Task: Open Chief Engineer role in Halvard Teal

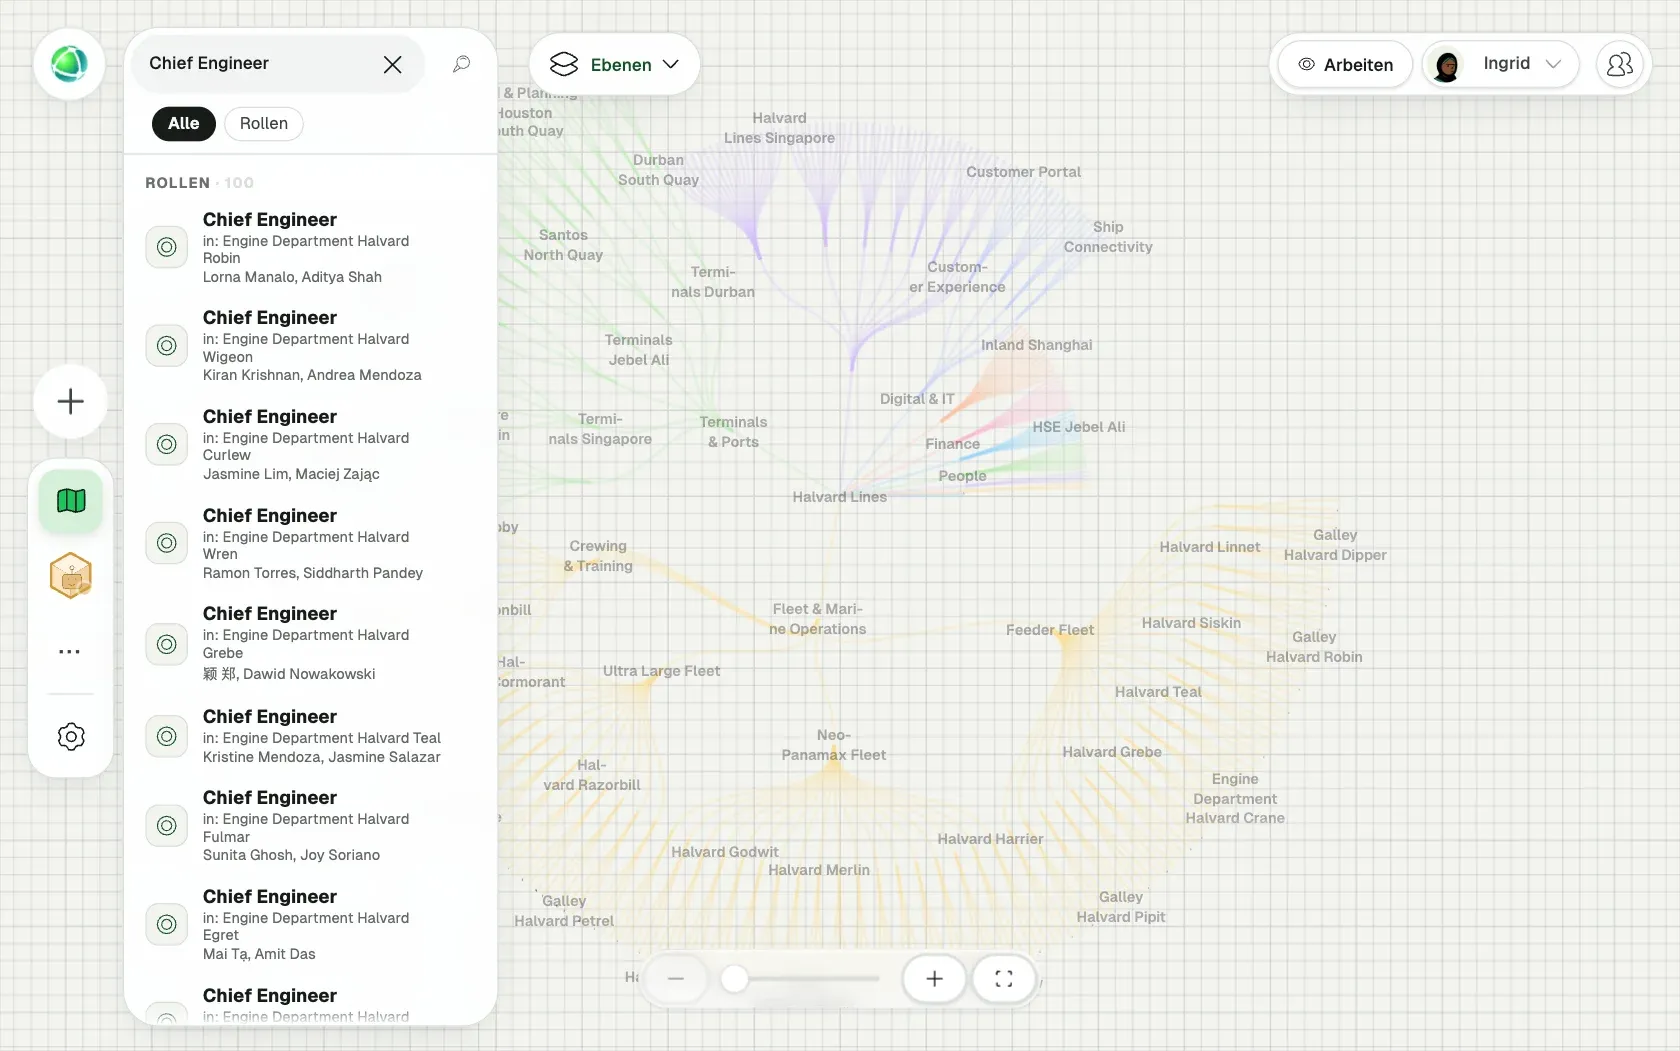Action: pyautogui.click(x=310, y=736)
